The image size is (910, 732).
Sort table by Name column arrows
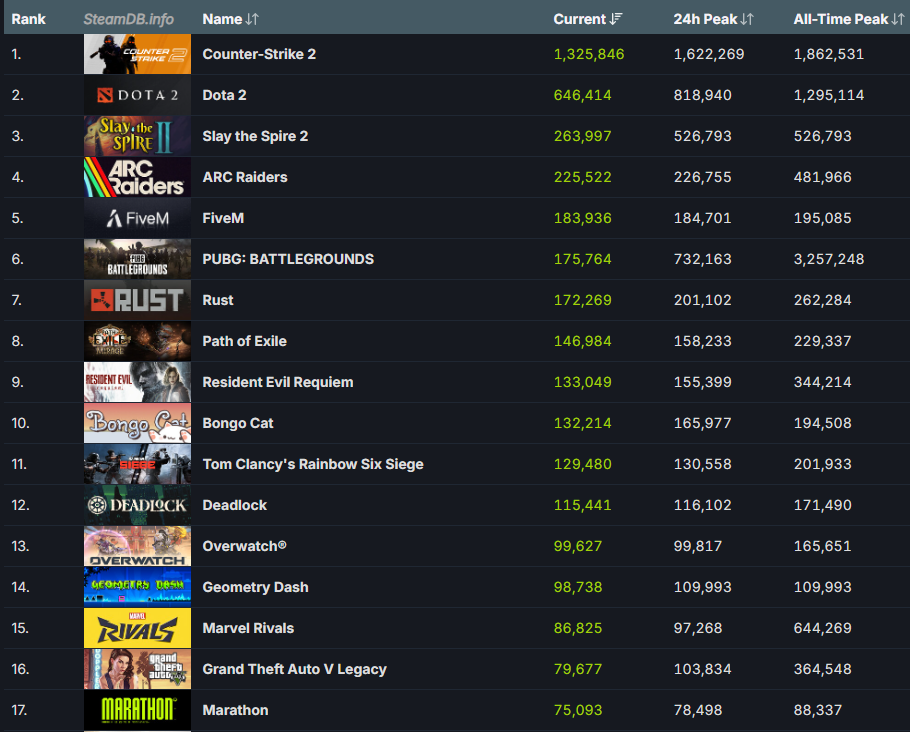tap(252, 19)
